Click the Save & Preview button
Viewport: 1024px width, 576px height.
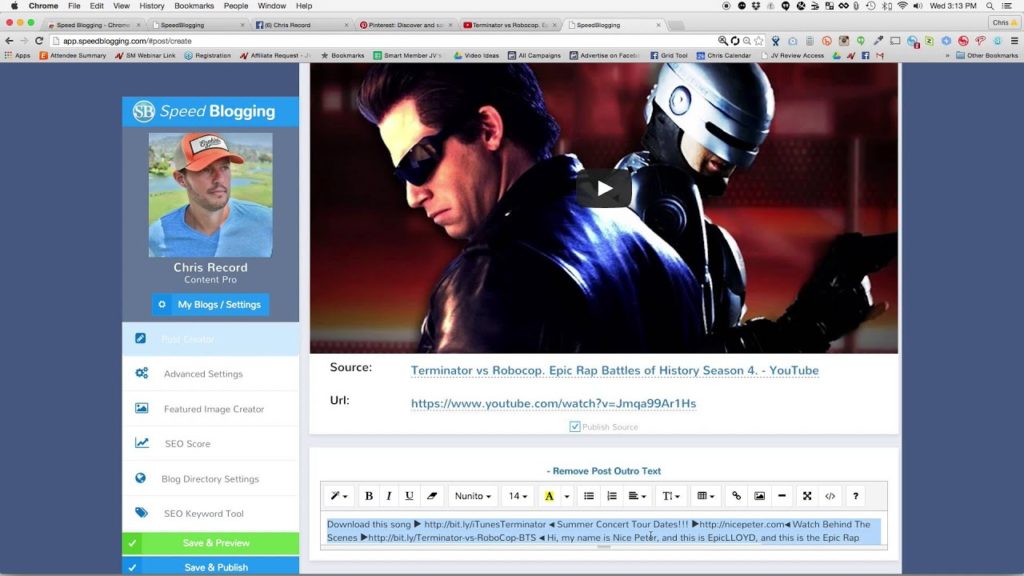click(x=210, y=543)
